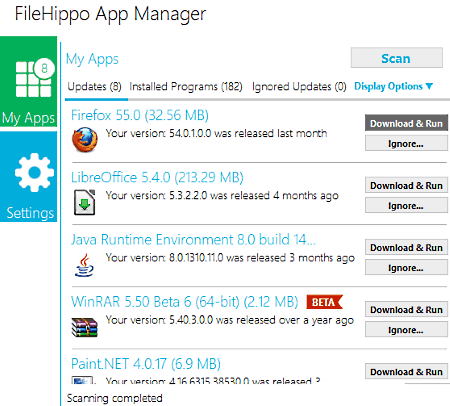Switch to the Updates (8) tab

tap(94, 87)
